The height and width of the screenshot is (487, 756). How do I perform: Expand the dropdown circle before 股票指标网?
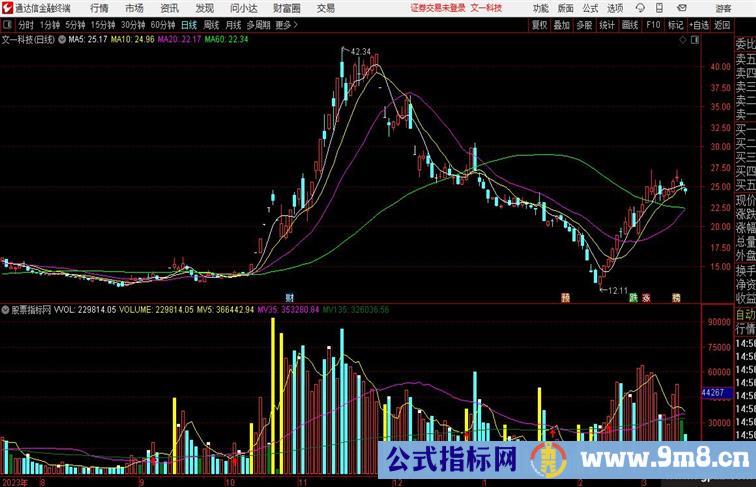[x=5, y=310]
